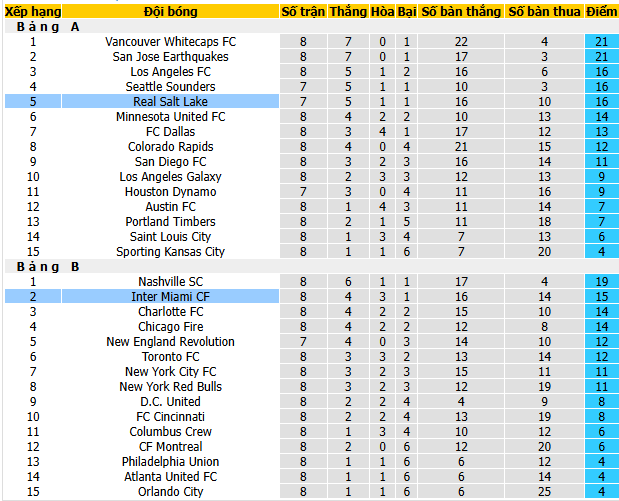Click the highlighted Inter Miami CF team
Screen dimensions: 619x501
pyautogui.click(x=170, y=297)
